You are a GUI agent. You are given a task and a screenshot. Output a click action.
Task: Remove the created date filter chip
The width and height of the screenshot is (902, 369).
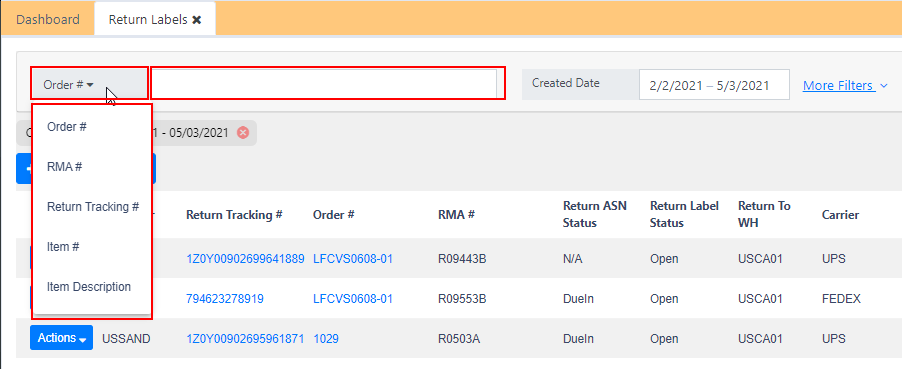tap(243, 132)
